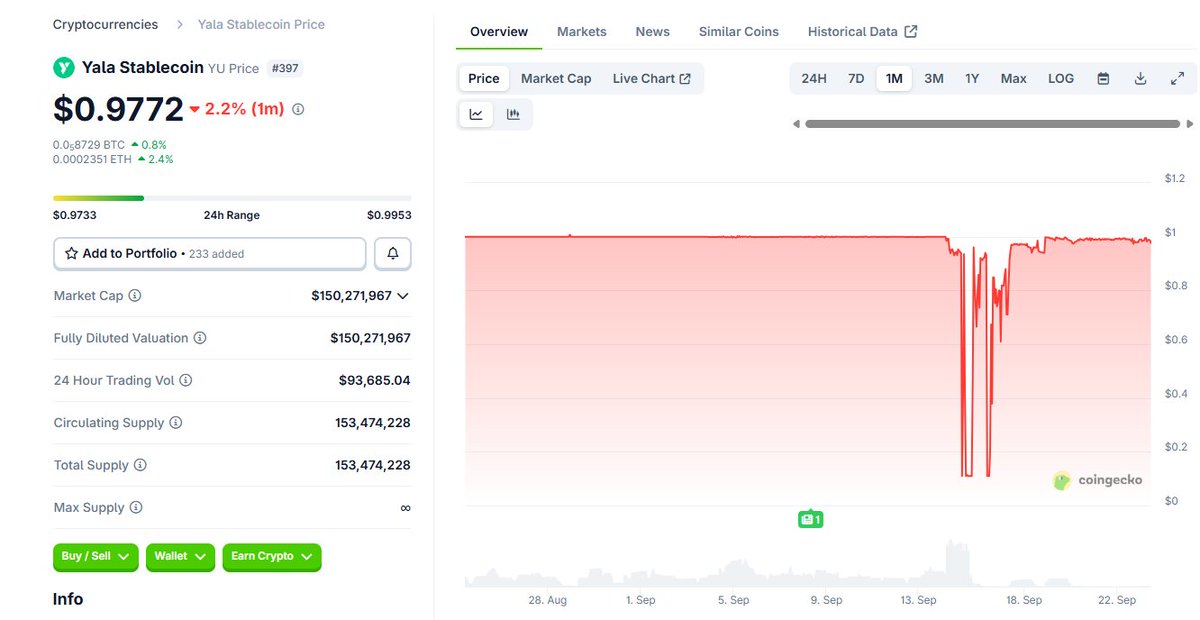Select the 7D time range
The height and width of the screenshot is (620, 1200).
point(856,78)
